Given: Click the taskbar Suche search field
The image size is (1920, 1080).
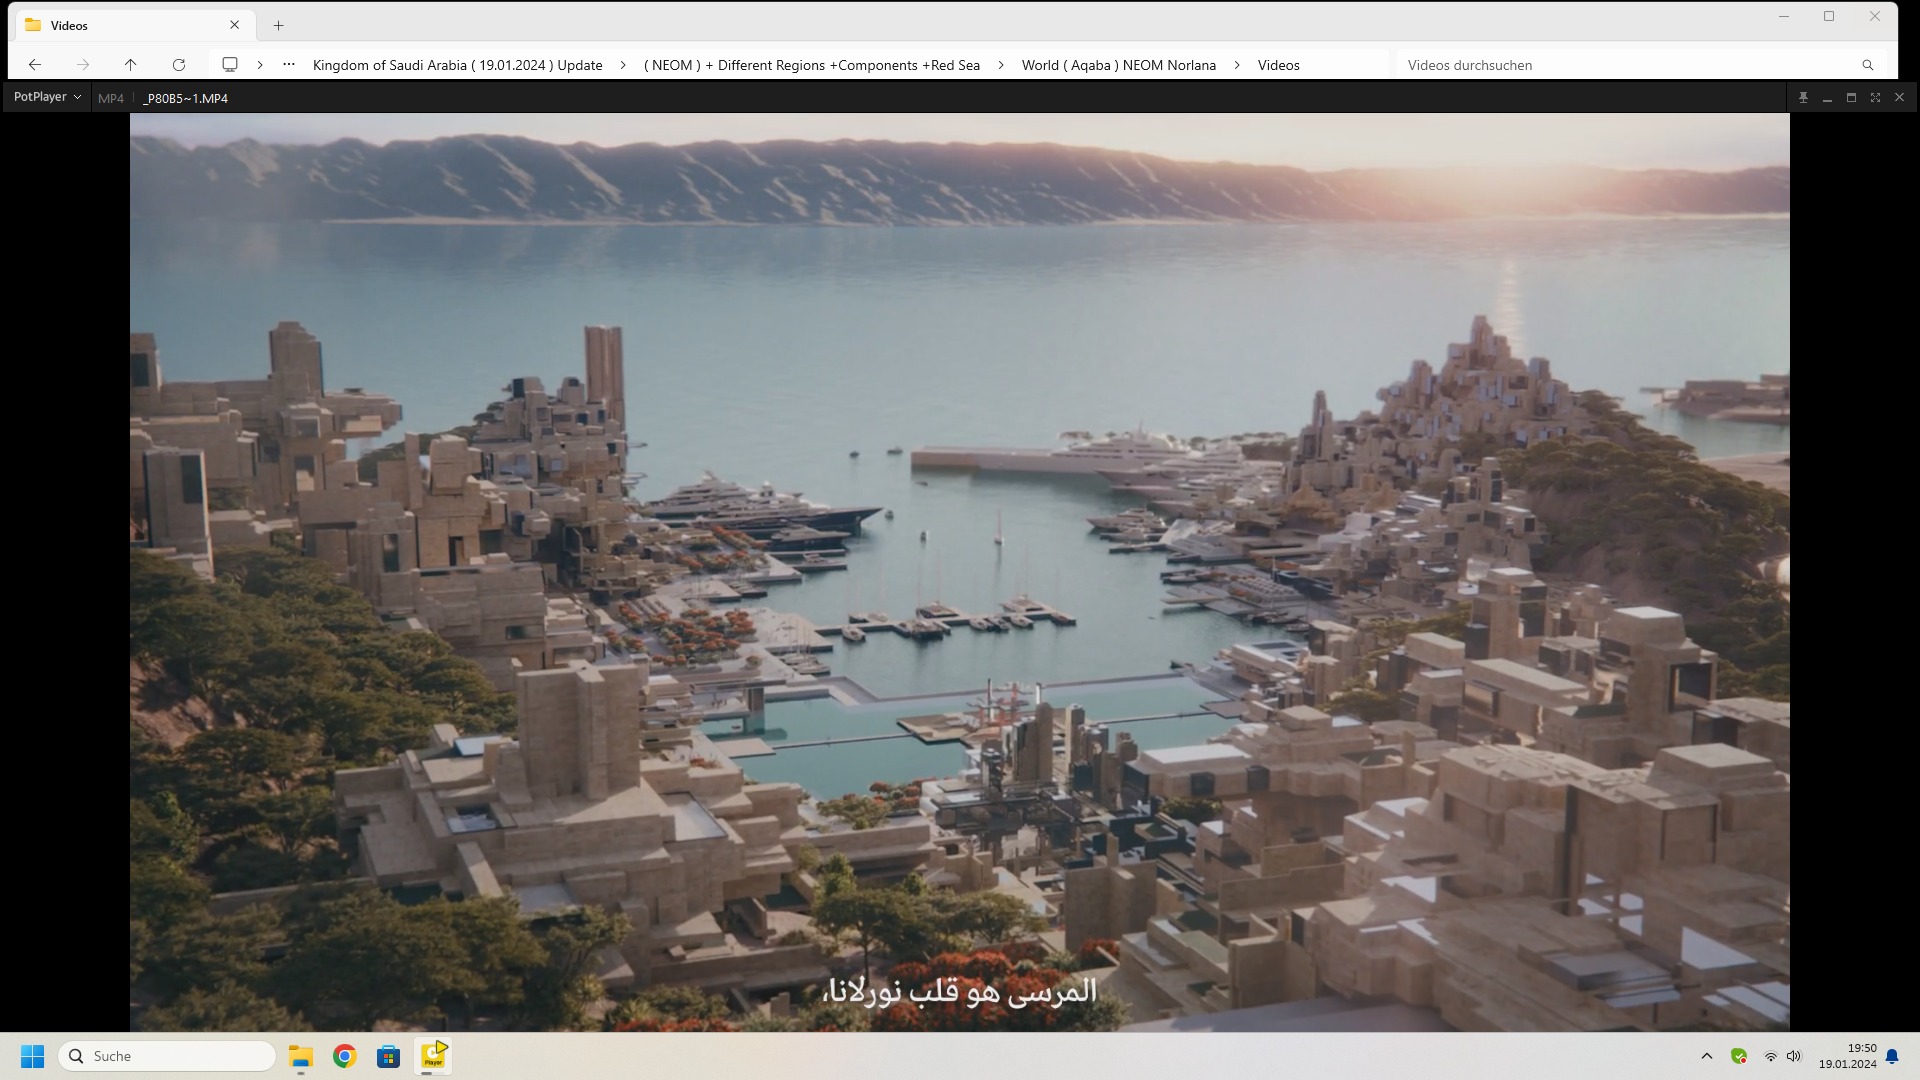Looking at the screenshot, I should click(167, 1056).
